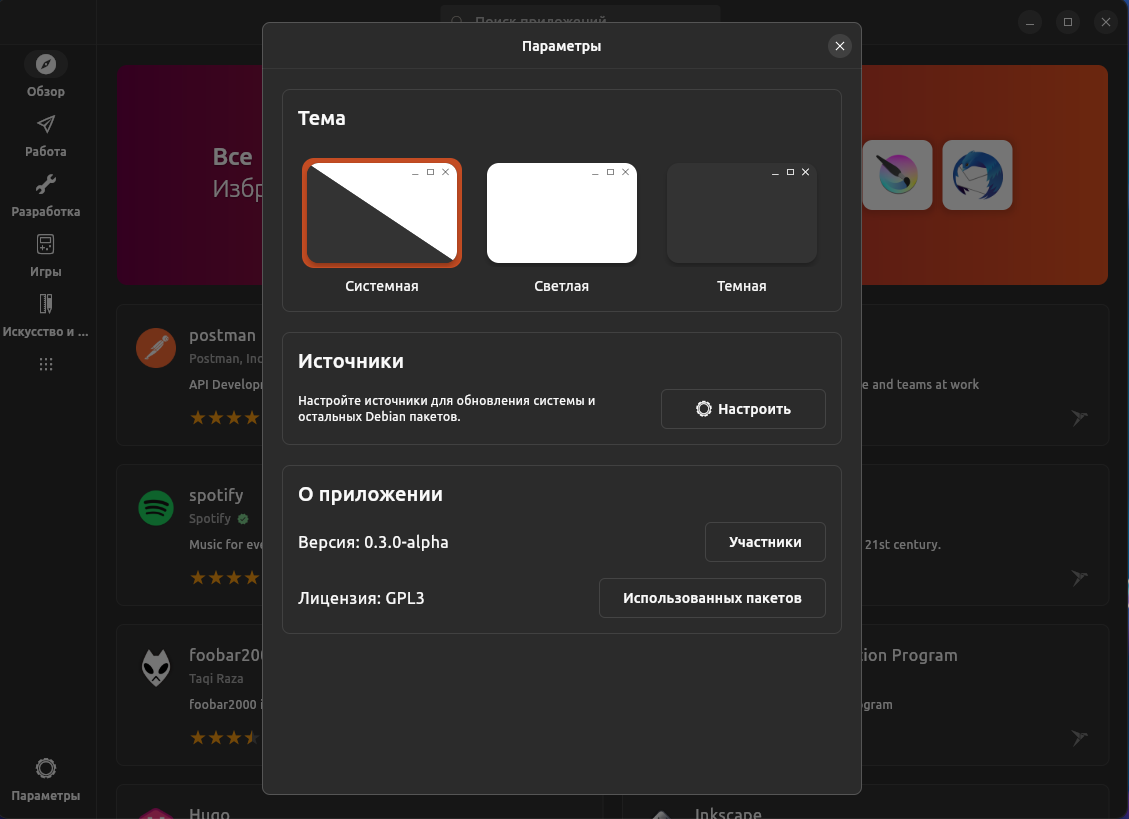Screen dimensions: 1129x819
Task: Click the foobar2000 star rating
Action: [x=226, y=738]
